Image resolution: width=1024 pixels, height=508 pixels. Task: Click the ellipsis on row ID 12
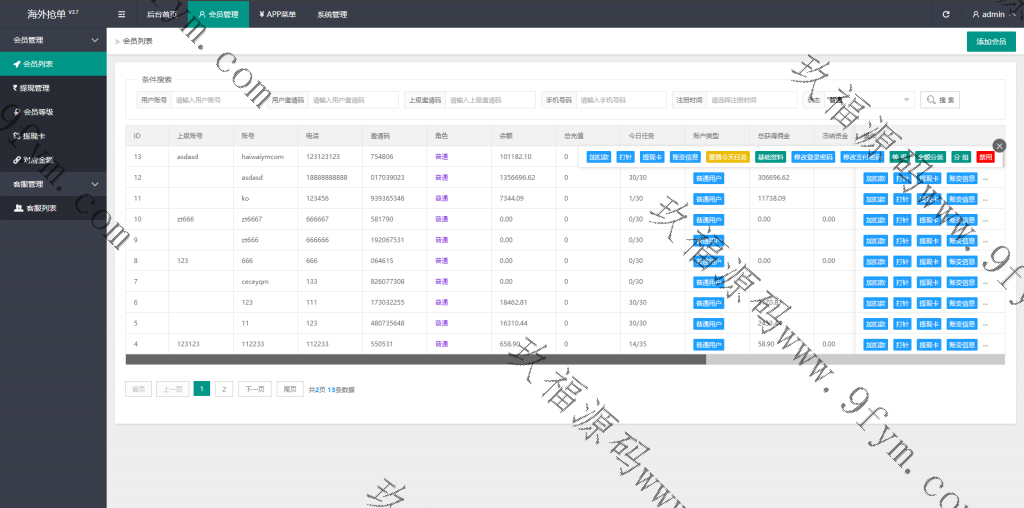click(x=985, y=178)
